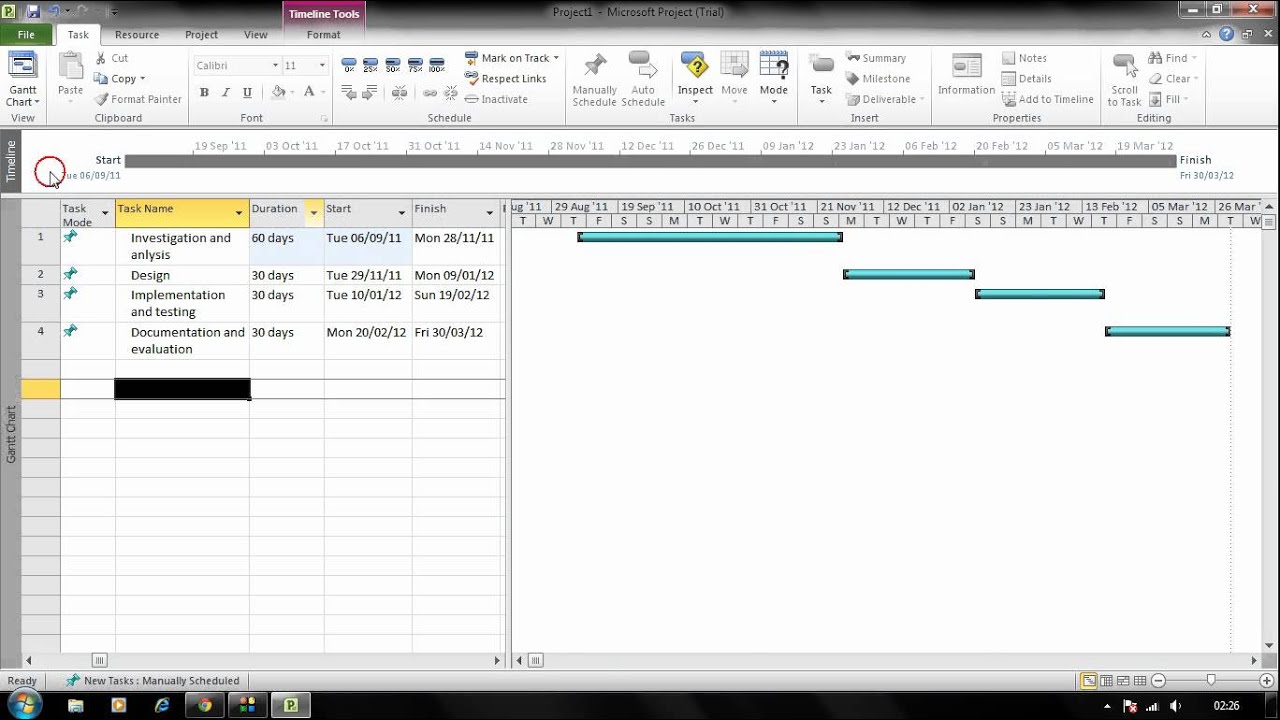Click Scroll to Task
1280x720 pixels.
(x=1124, y=79)
